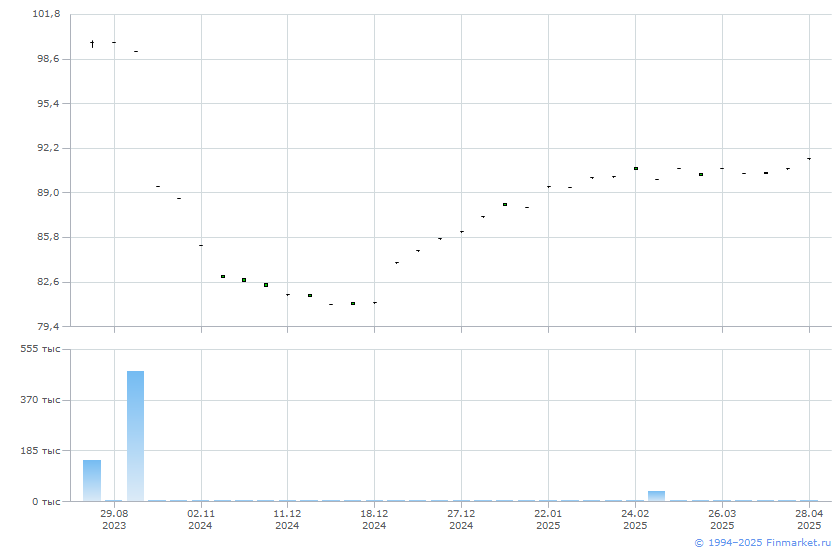Click the '02.11 2024' date label

[201, 519]
